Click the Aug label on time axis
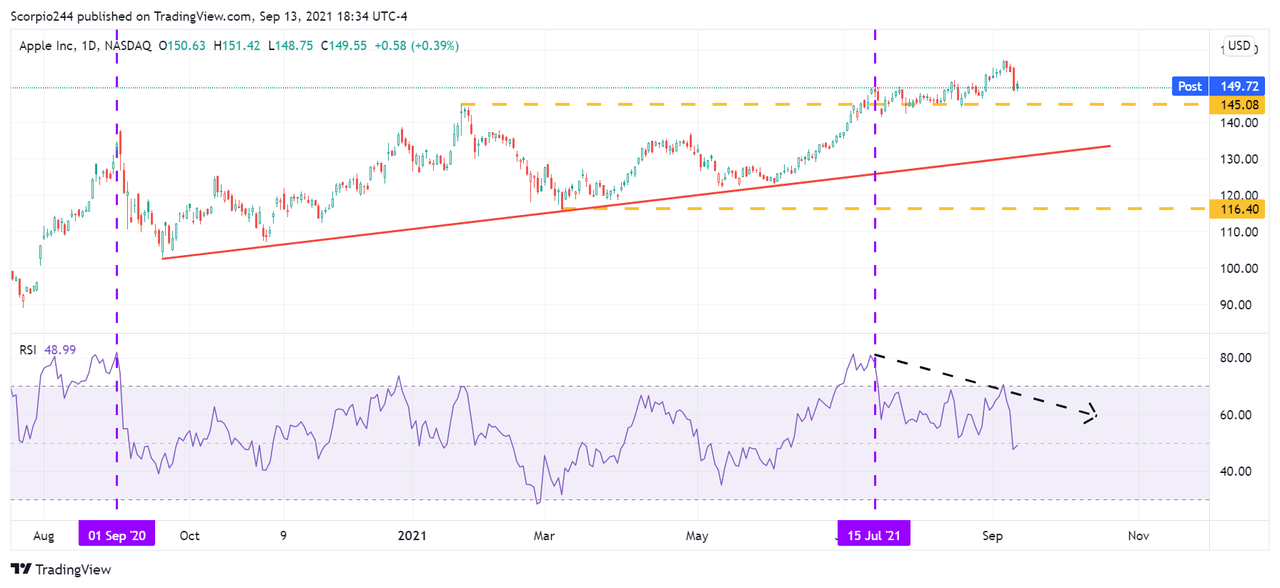 point(45,536)
